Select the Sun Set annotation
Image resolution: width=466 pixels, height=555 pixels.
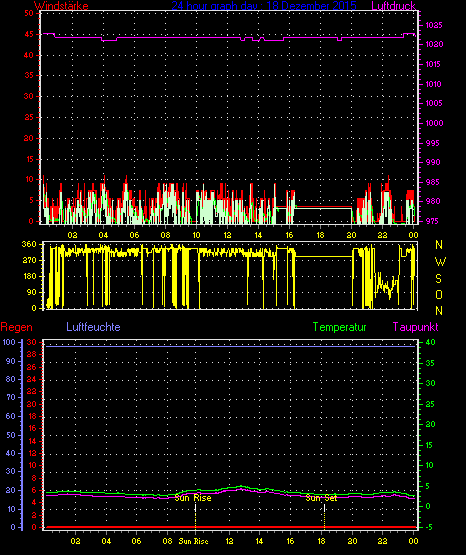click(321, 498)
